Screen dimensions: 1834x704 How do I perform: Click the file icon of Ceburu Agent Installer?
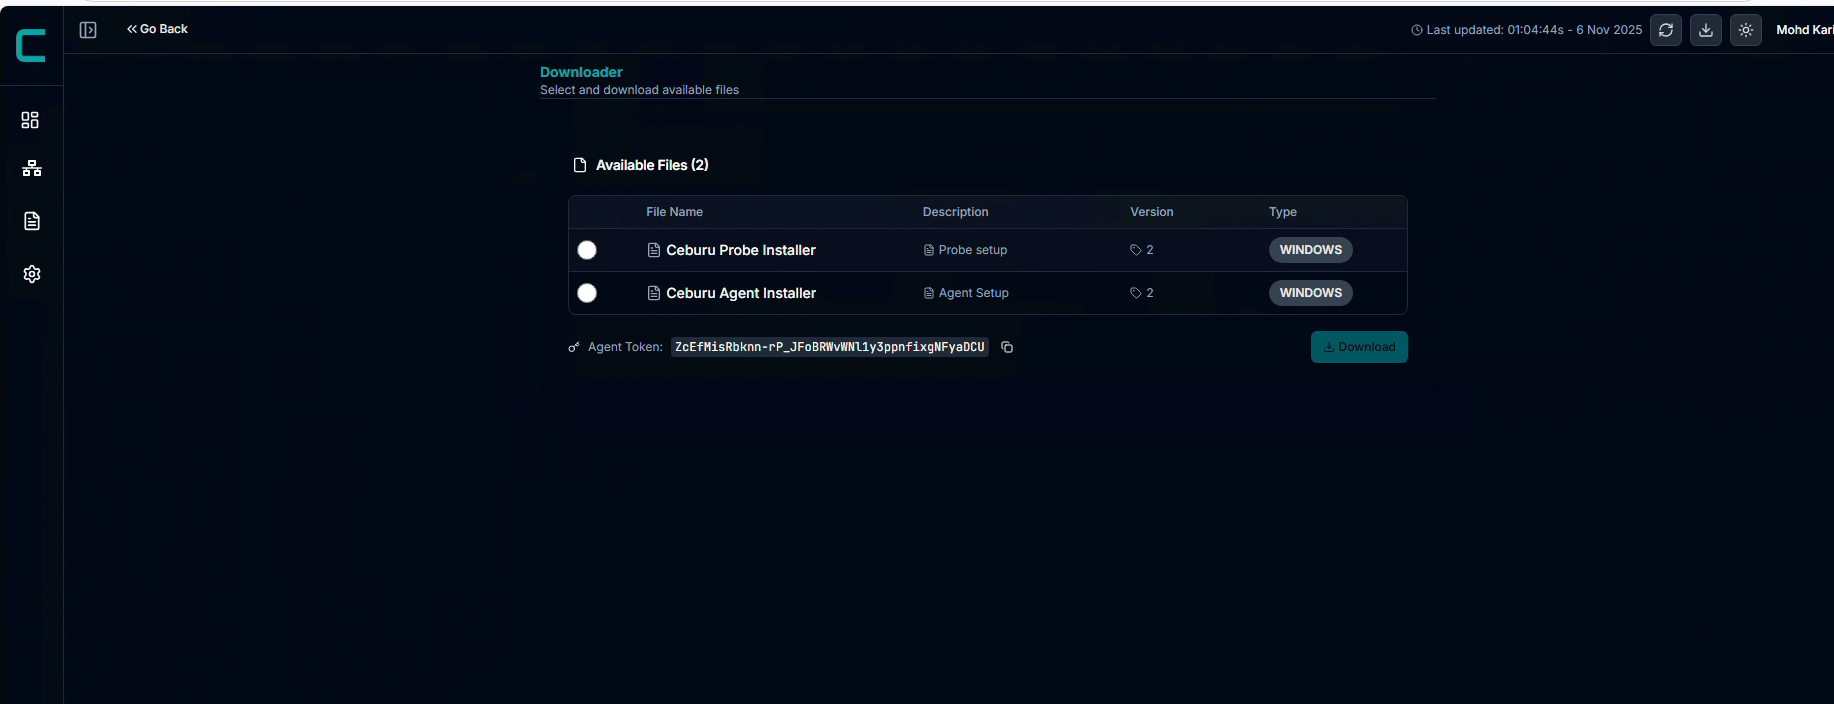tap(654, 293)
